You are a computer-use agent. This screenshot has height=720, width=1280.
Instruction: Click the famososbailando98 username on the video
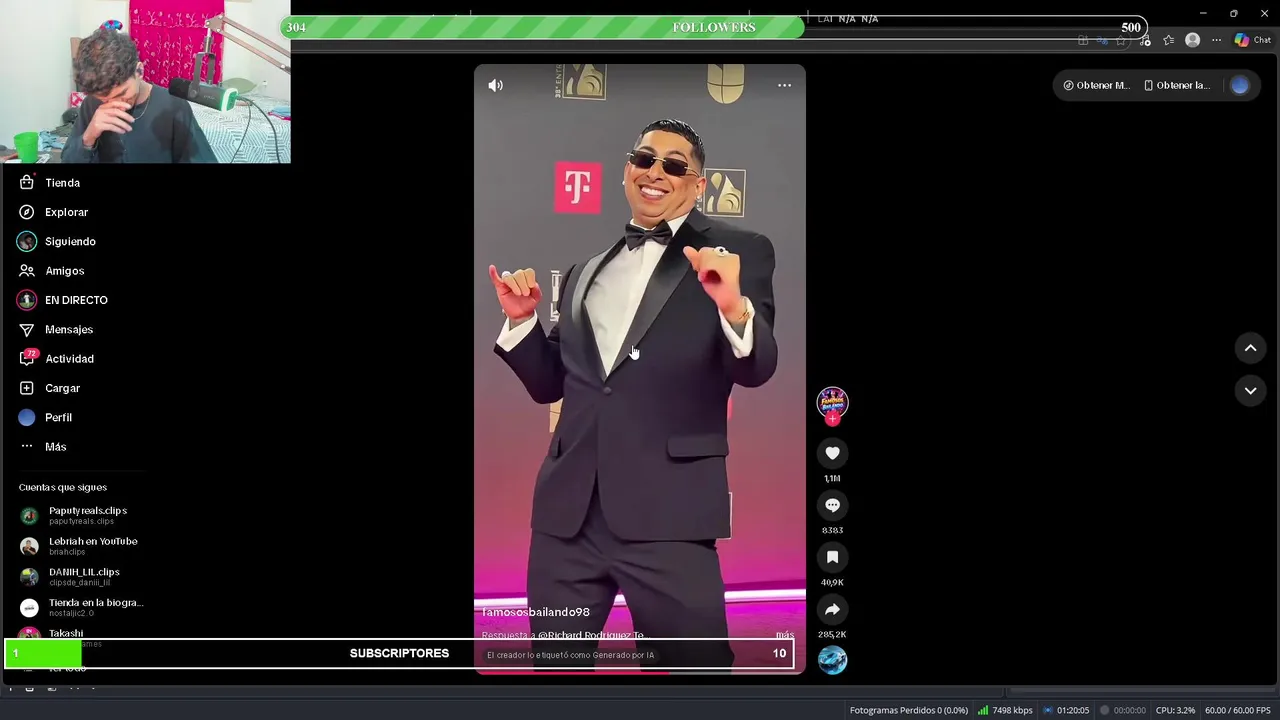click(x=536, y=612)
